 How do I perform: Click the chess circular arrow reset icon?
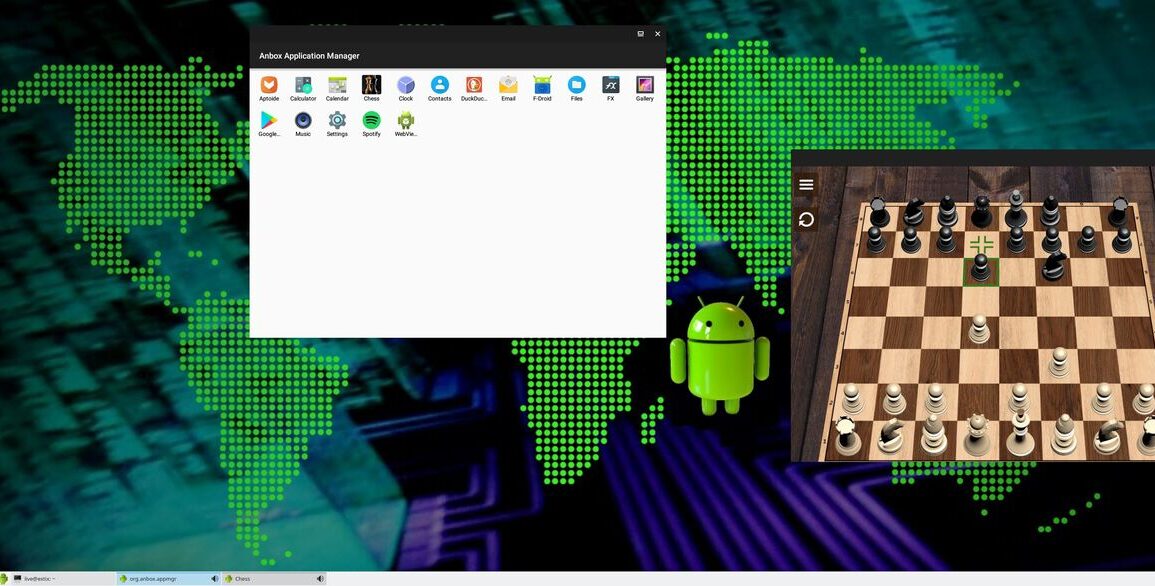[806, 220]
